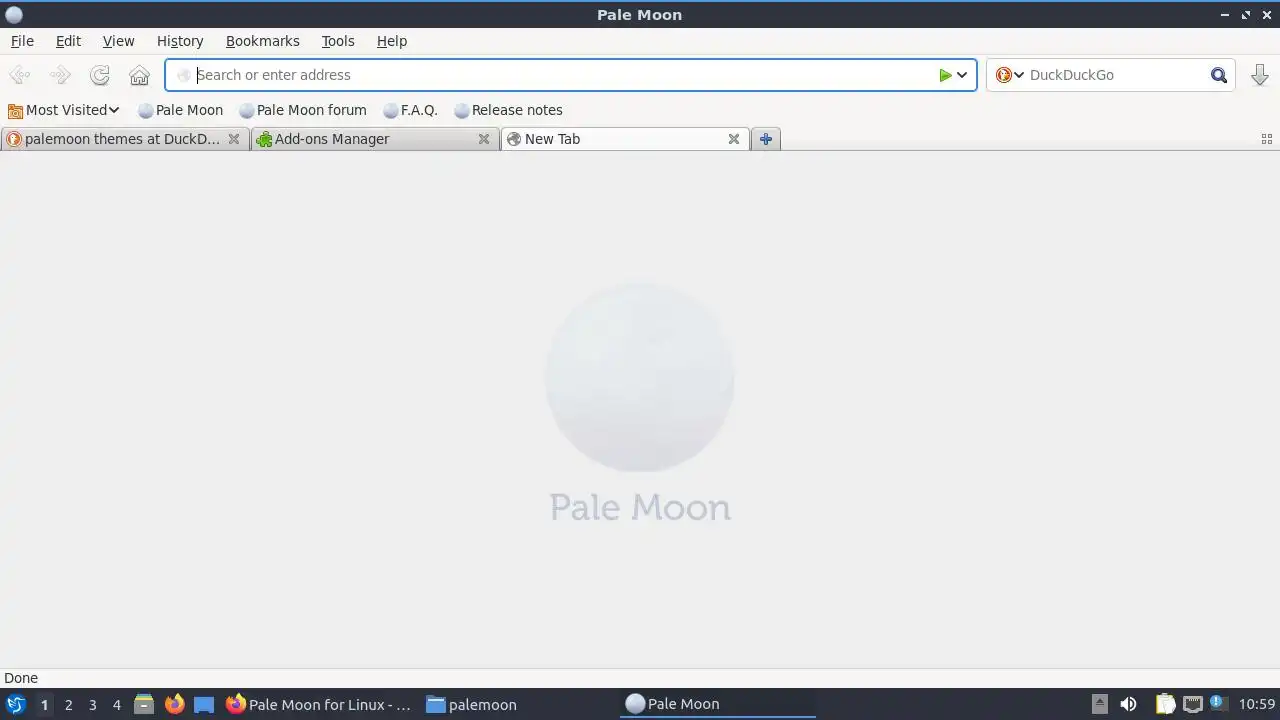Click the update notification tray icon
Image resolution: width=1280 pixels, height=720 pixels.
[x=1217, y=703]
